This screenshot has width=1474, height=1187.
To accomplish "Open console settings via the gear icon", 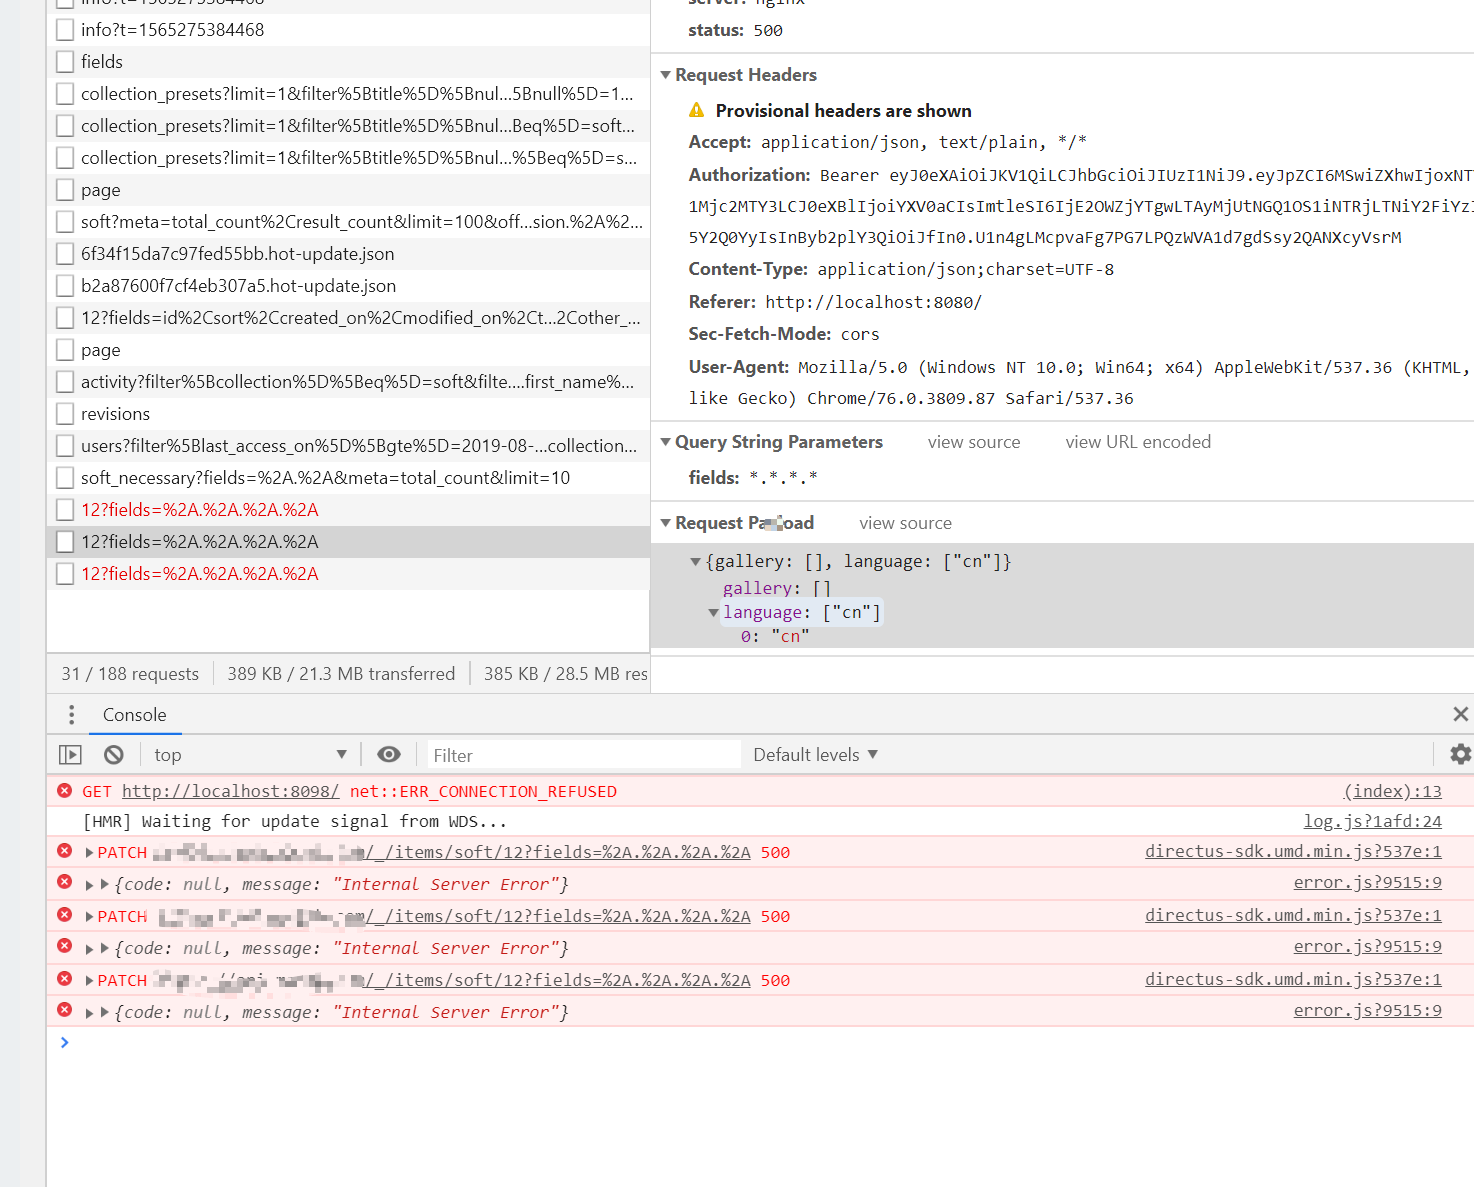I will coord(1460,754).
